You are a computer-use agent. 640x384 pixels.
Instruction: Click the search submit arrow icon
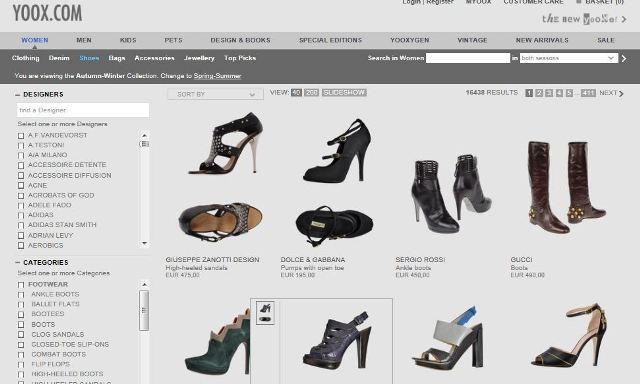click(x=624, y=58)
